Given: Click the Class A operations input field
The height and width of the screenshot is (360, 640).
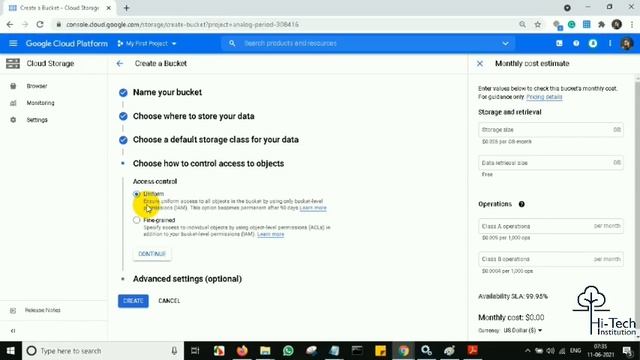Looking at the screenshot, I should click(551, 226).
